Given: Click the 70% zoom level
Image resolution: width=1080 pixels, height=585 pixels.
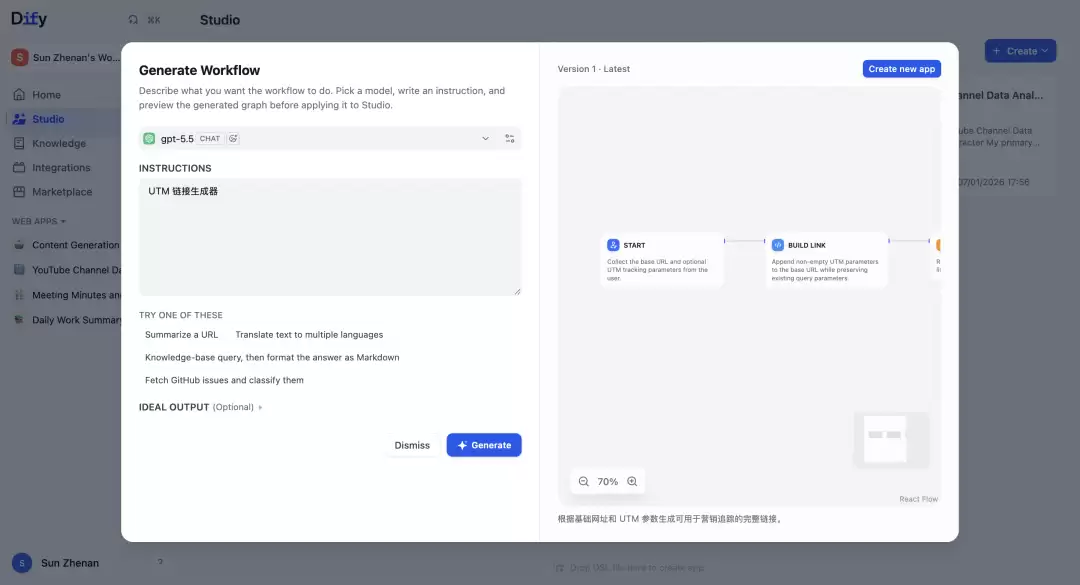Looking at the screenshot, I should point(608,482).
